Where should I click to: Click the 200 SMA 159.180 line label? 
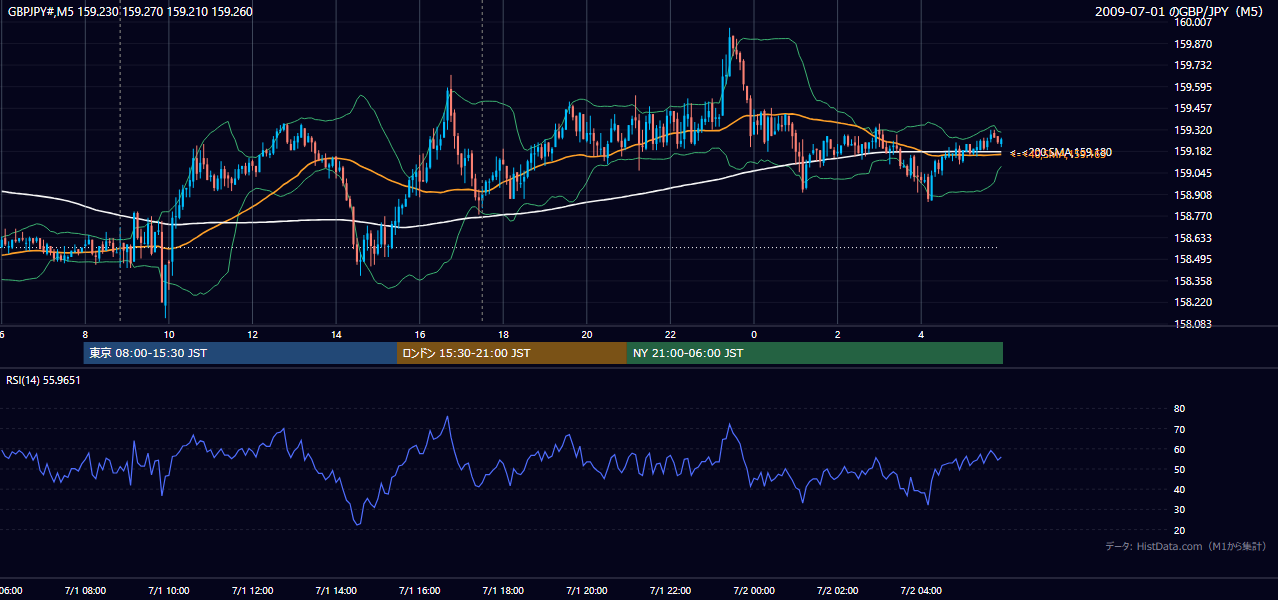pyautogui.click(x=1070, y=152)
